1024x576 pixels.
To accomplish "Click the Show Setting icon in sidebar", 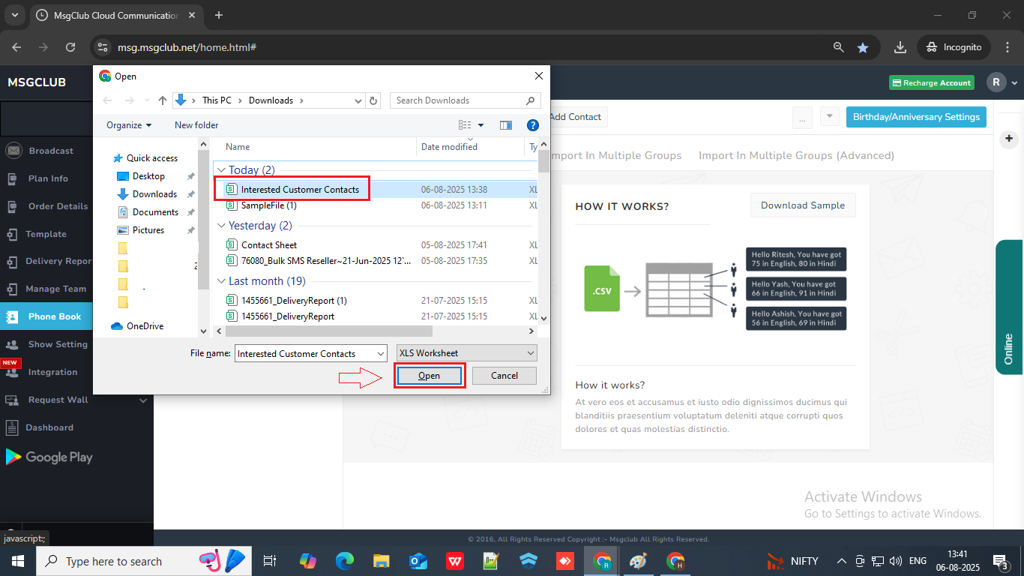I will pos(12,344).
